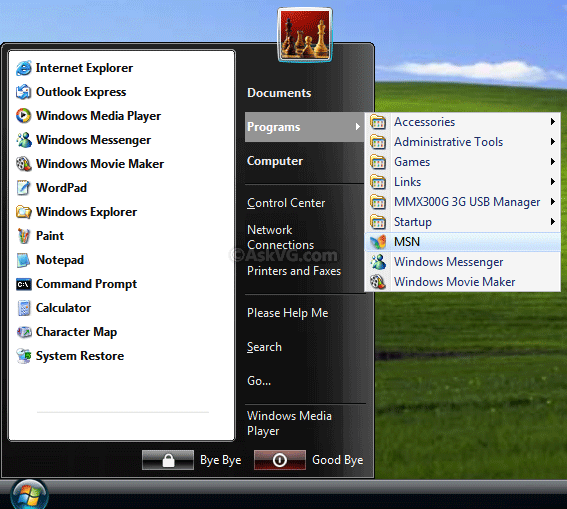Click the Character Map icon
This screenshot has height=509, width=567.
24,332
